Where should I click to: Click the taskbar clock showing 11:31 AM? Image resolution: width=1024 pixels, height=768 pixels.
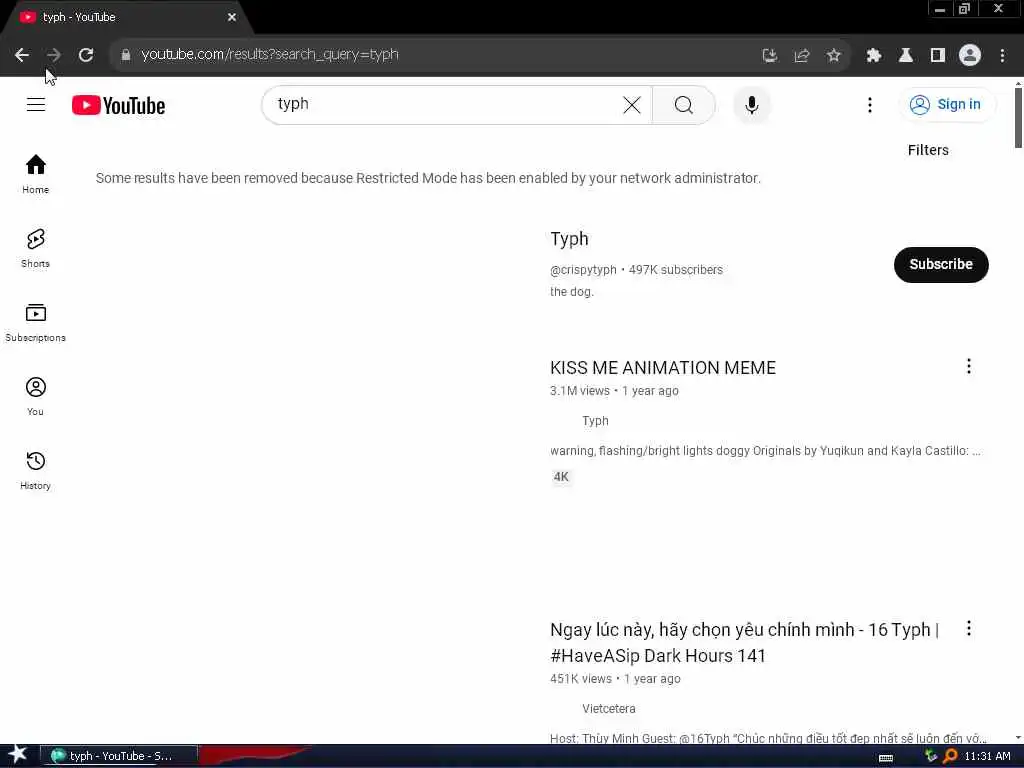(x=987, y=756)
